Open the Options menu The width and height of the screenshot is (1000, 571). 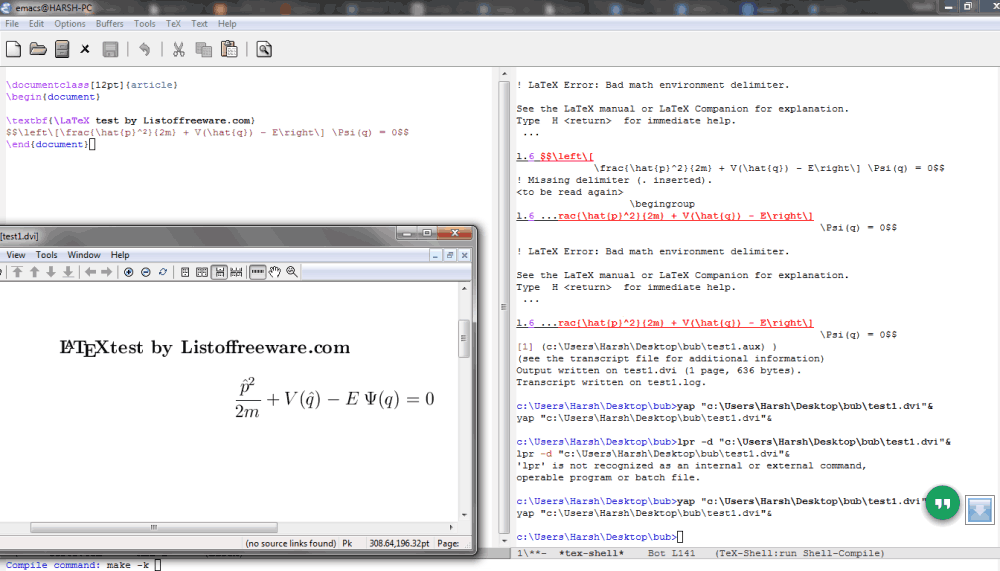click(70, 24)
